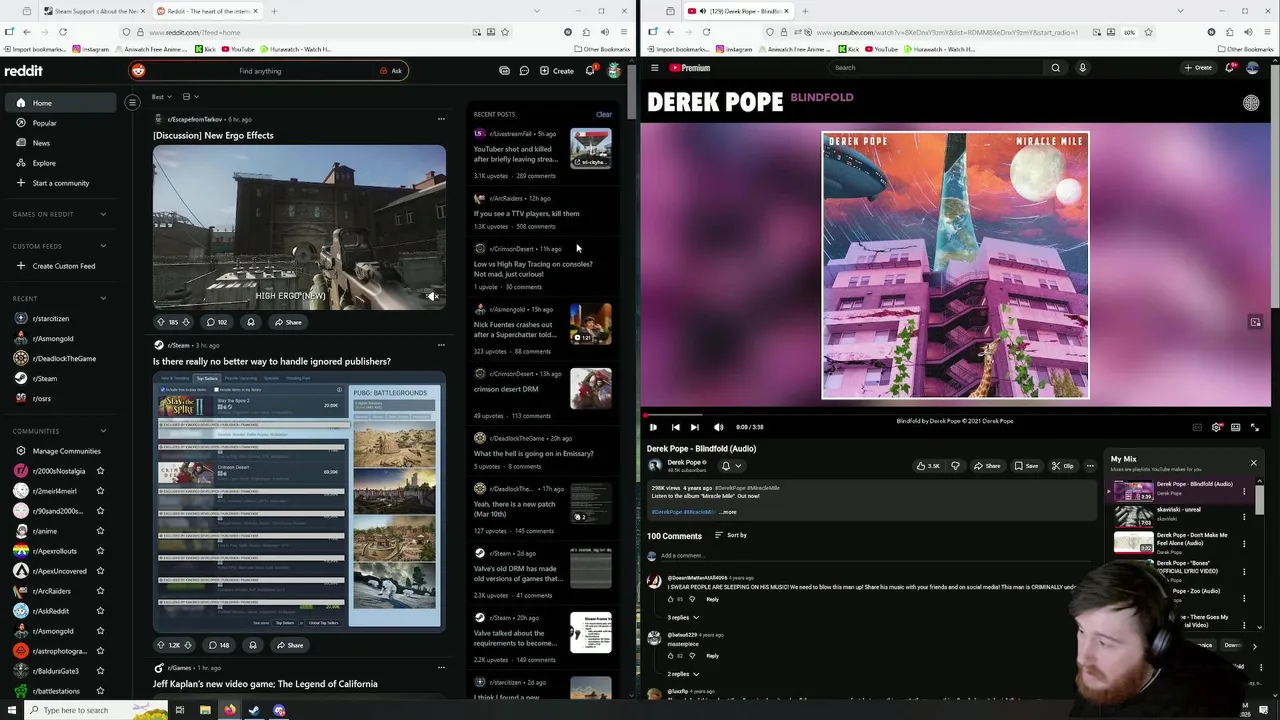Click Create post button on Reddit
The height and width of the screenshot is (720, 1280).
point(557,71)
